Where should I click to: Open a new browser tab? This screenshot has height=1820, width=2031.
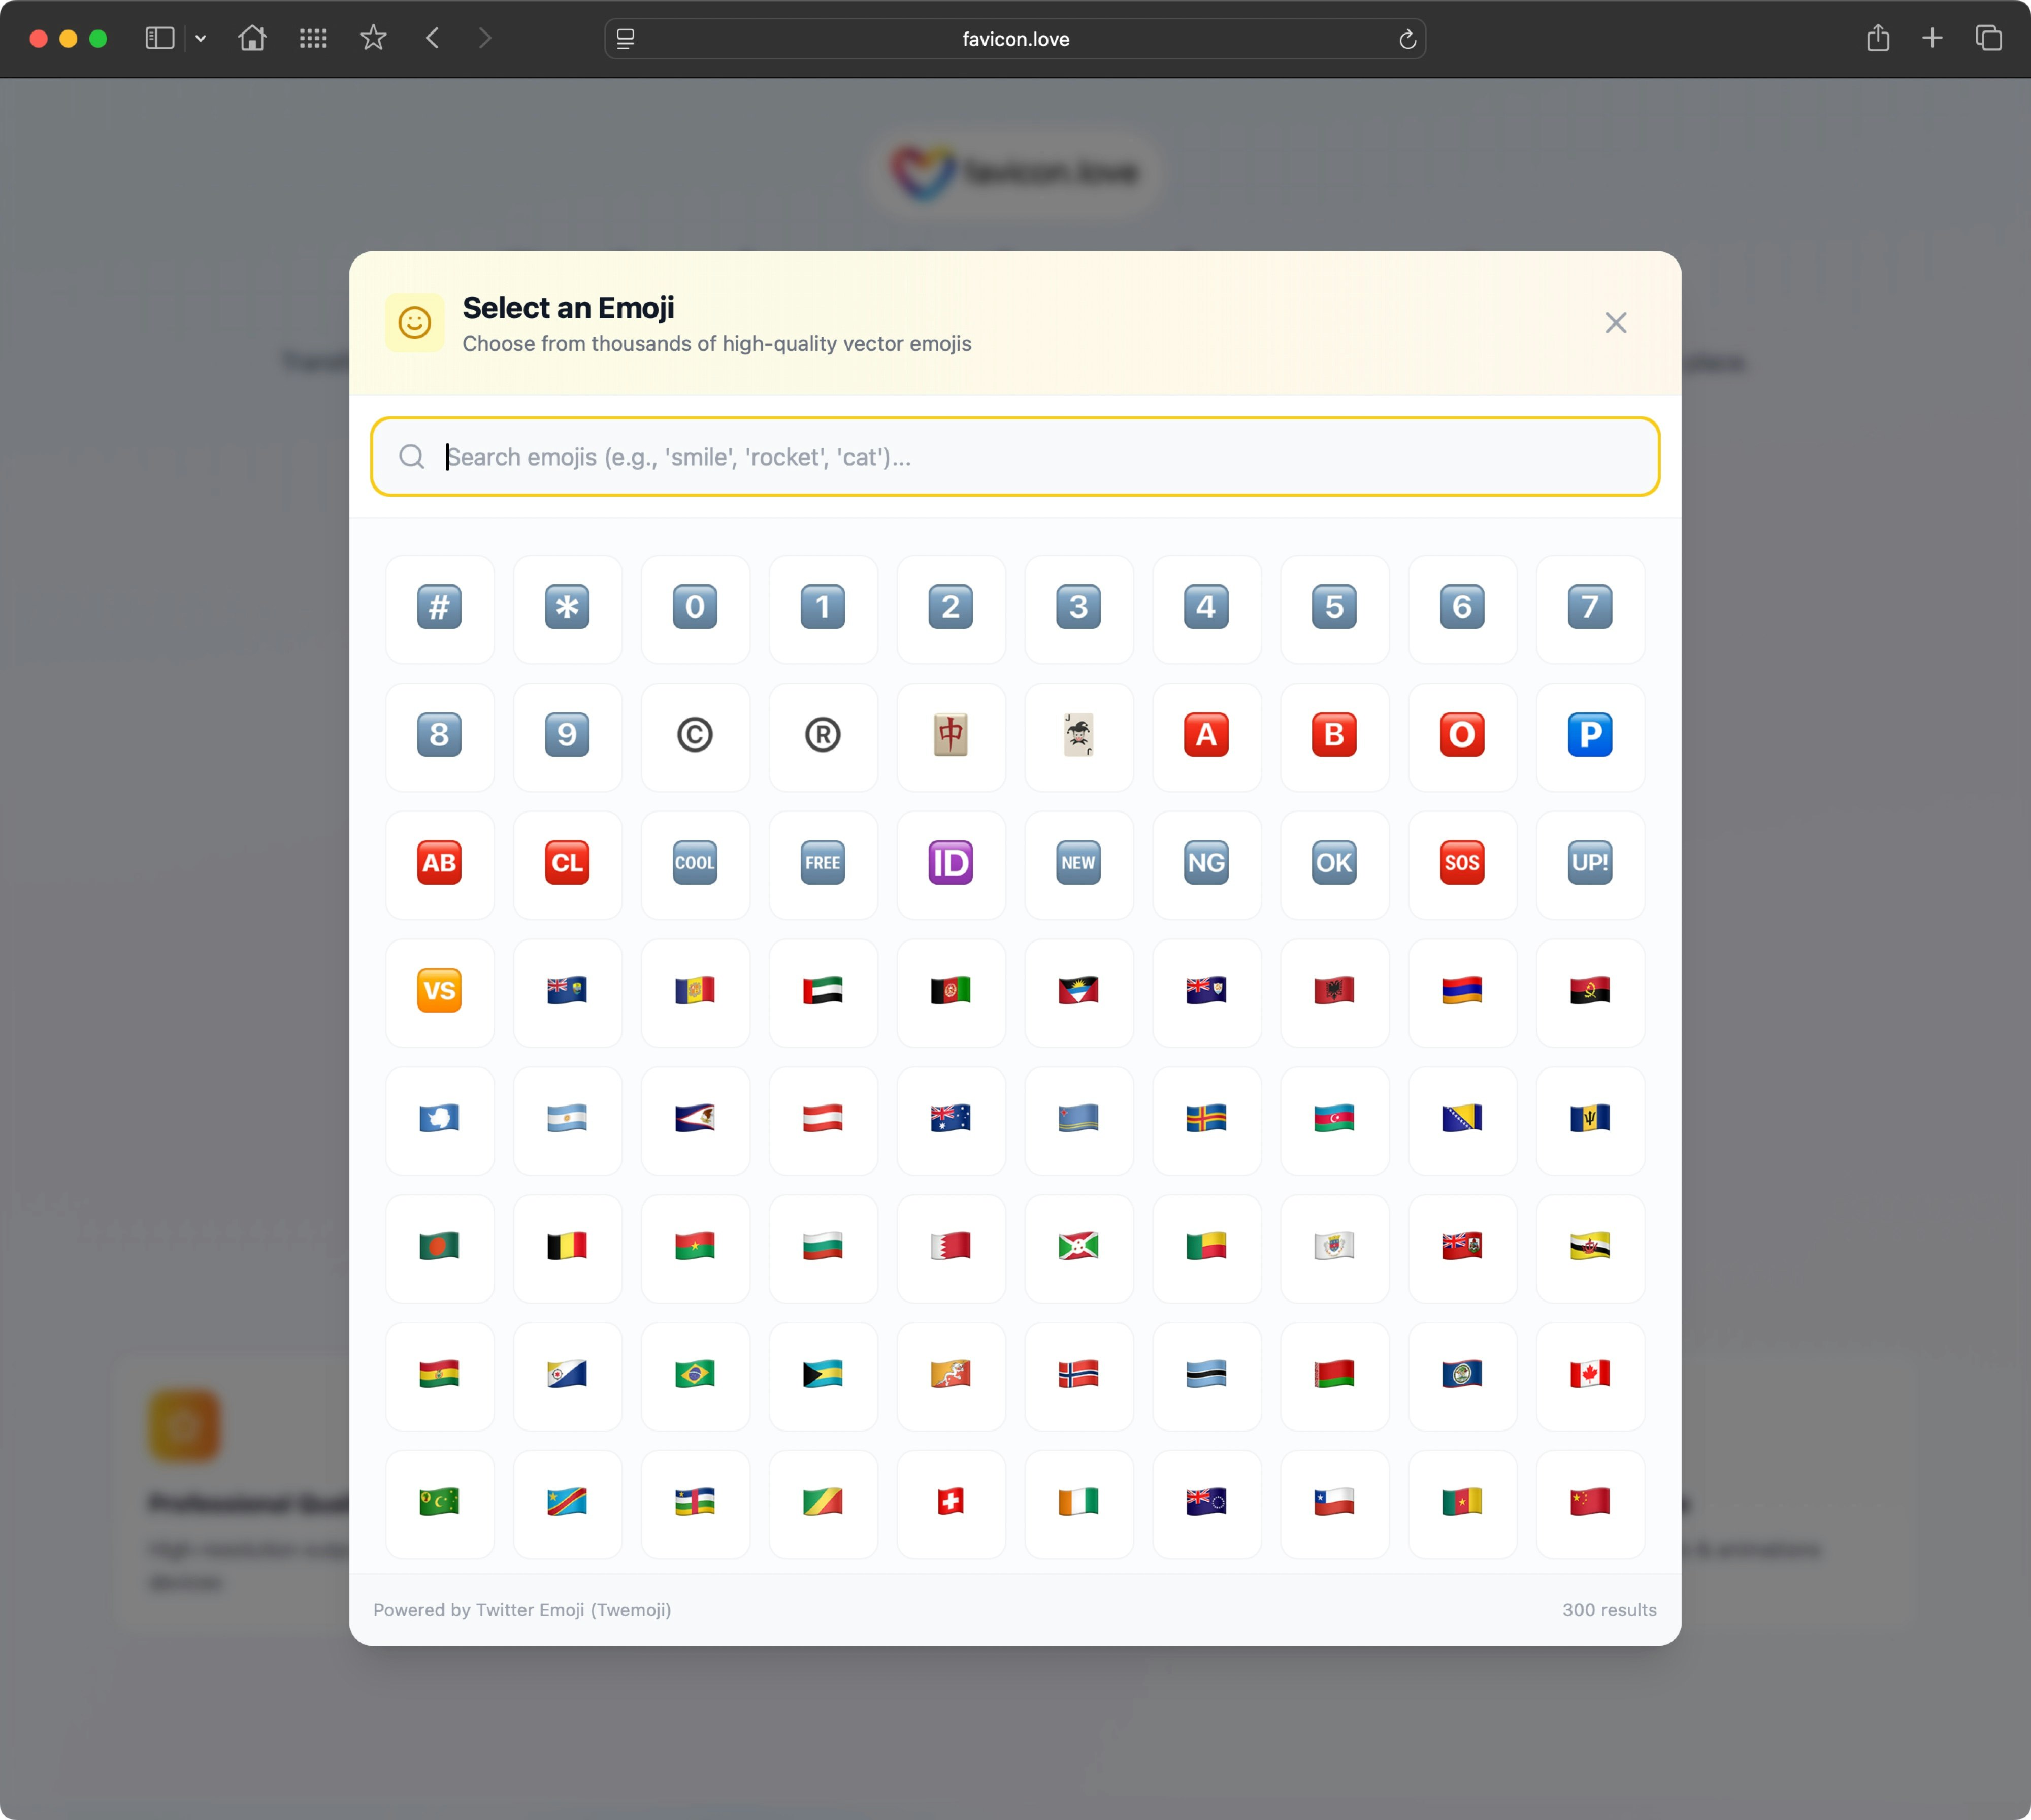1932,38
